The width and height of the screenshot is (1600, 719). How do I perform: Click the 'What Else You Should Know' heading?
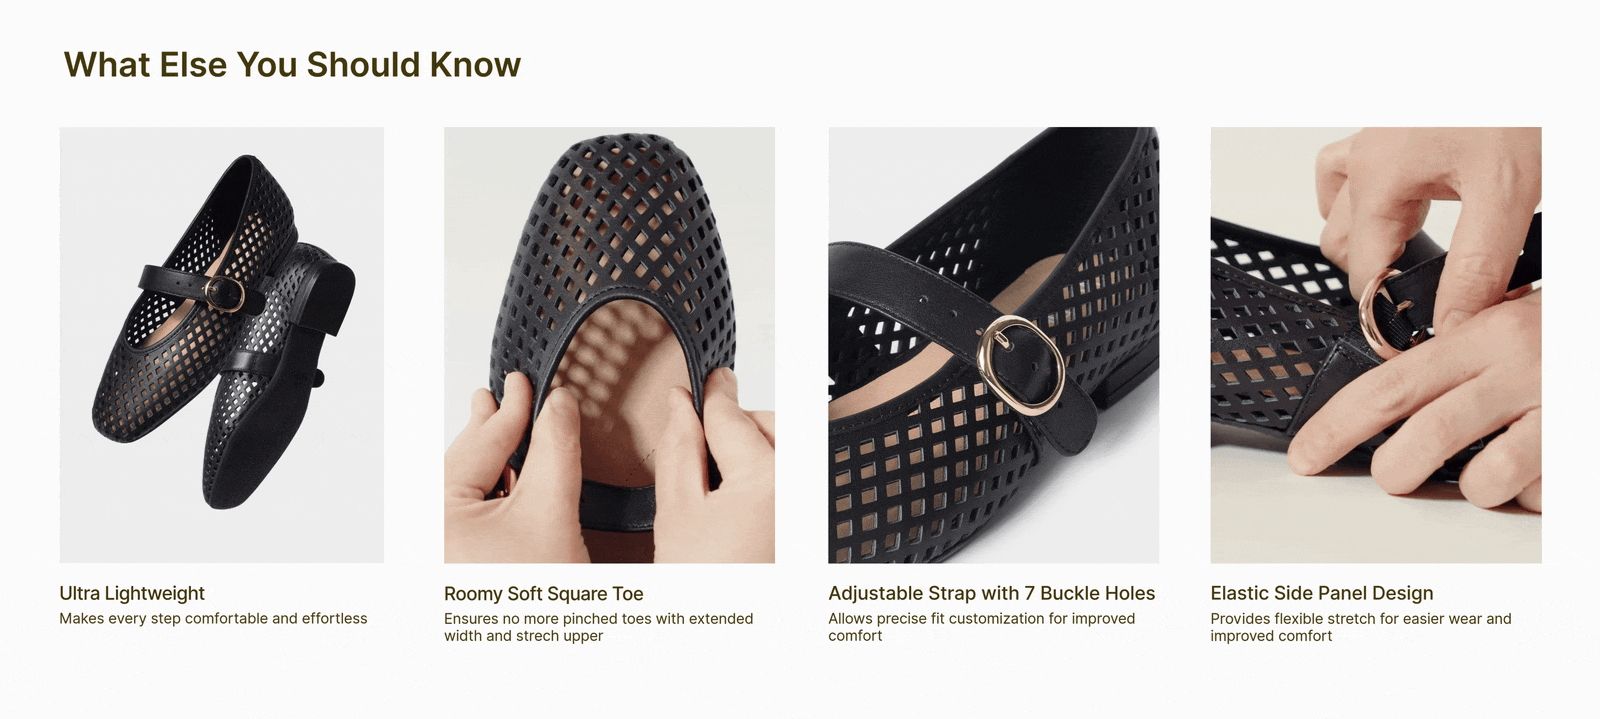(x=292, y=65)
